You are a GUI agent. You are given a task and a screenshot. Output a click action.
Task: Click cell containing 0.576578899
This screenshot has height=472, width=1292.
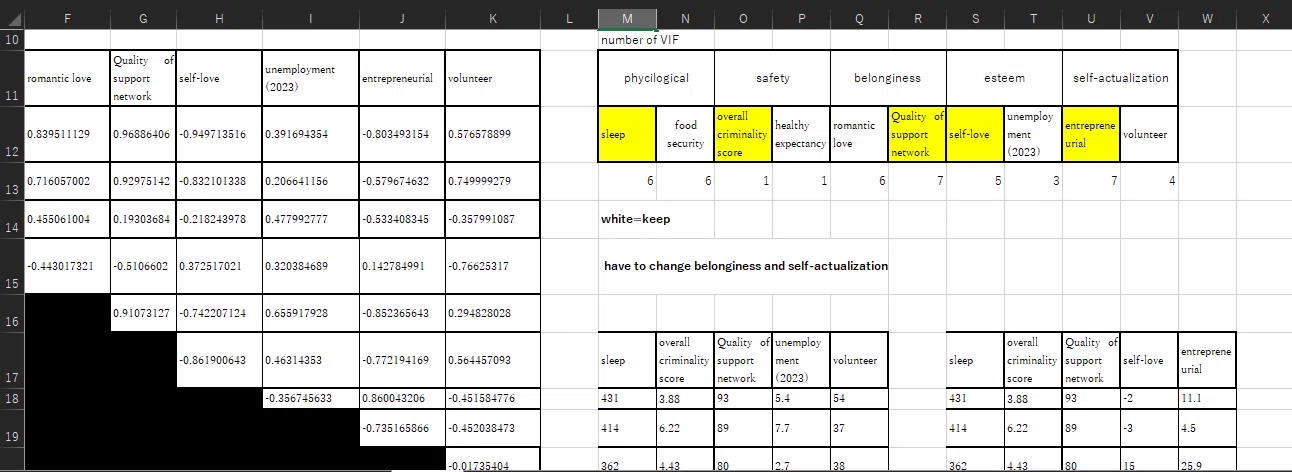click(x=492, y=134)
